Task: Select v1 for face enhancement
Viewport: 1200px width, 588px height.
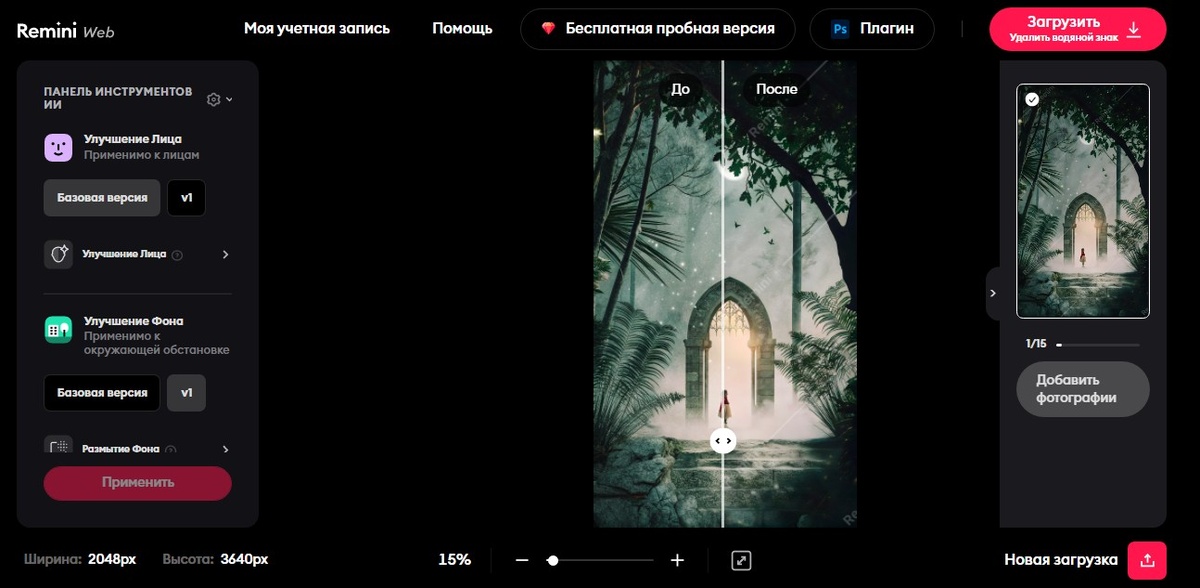Action: click(x=186, y=198)
